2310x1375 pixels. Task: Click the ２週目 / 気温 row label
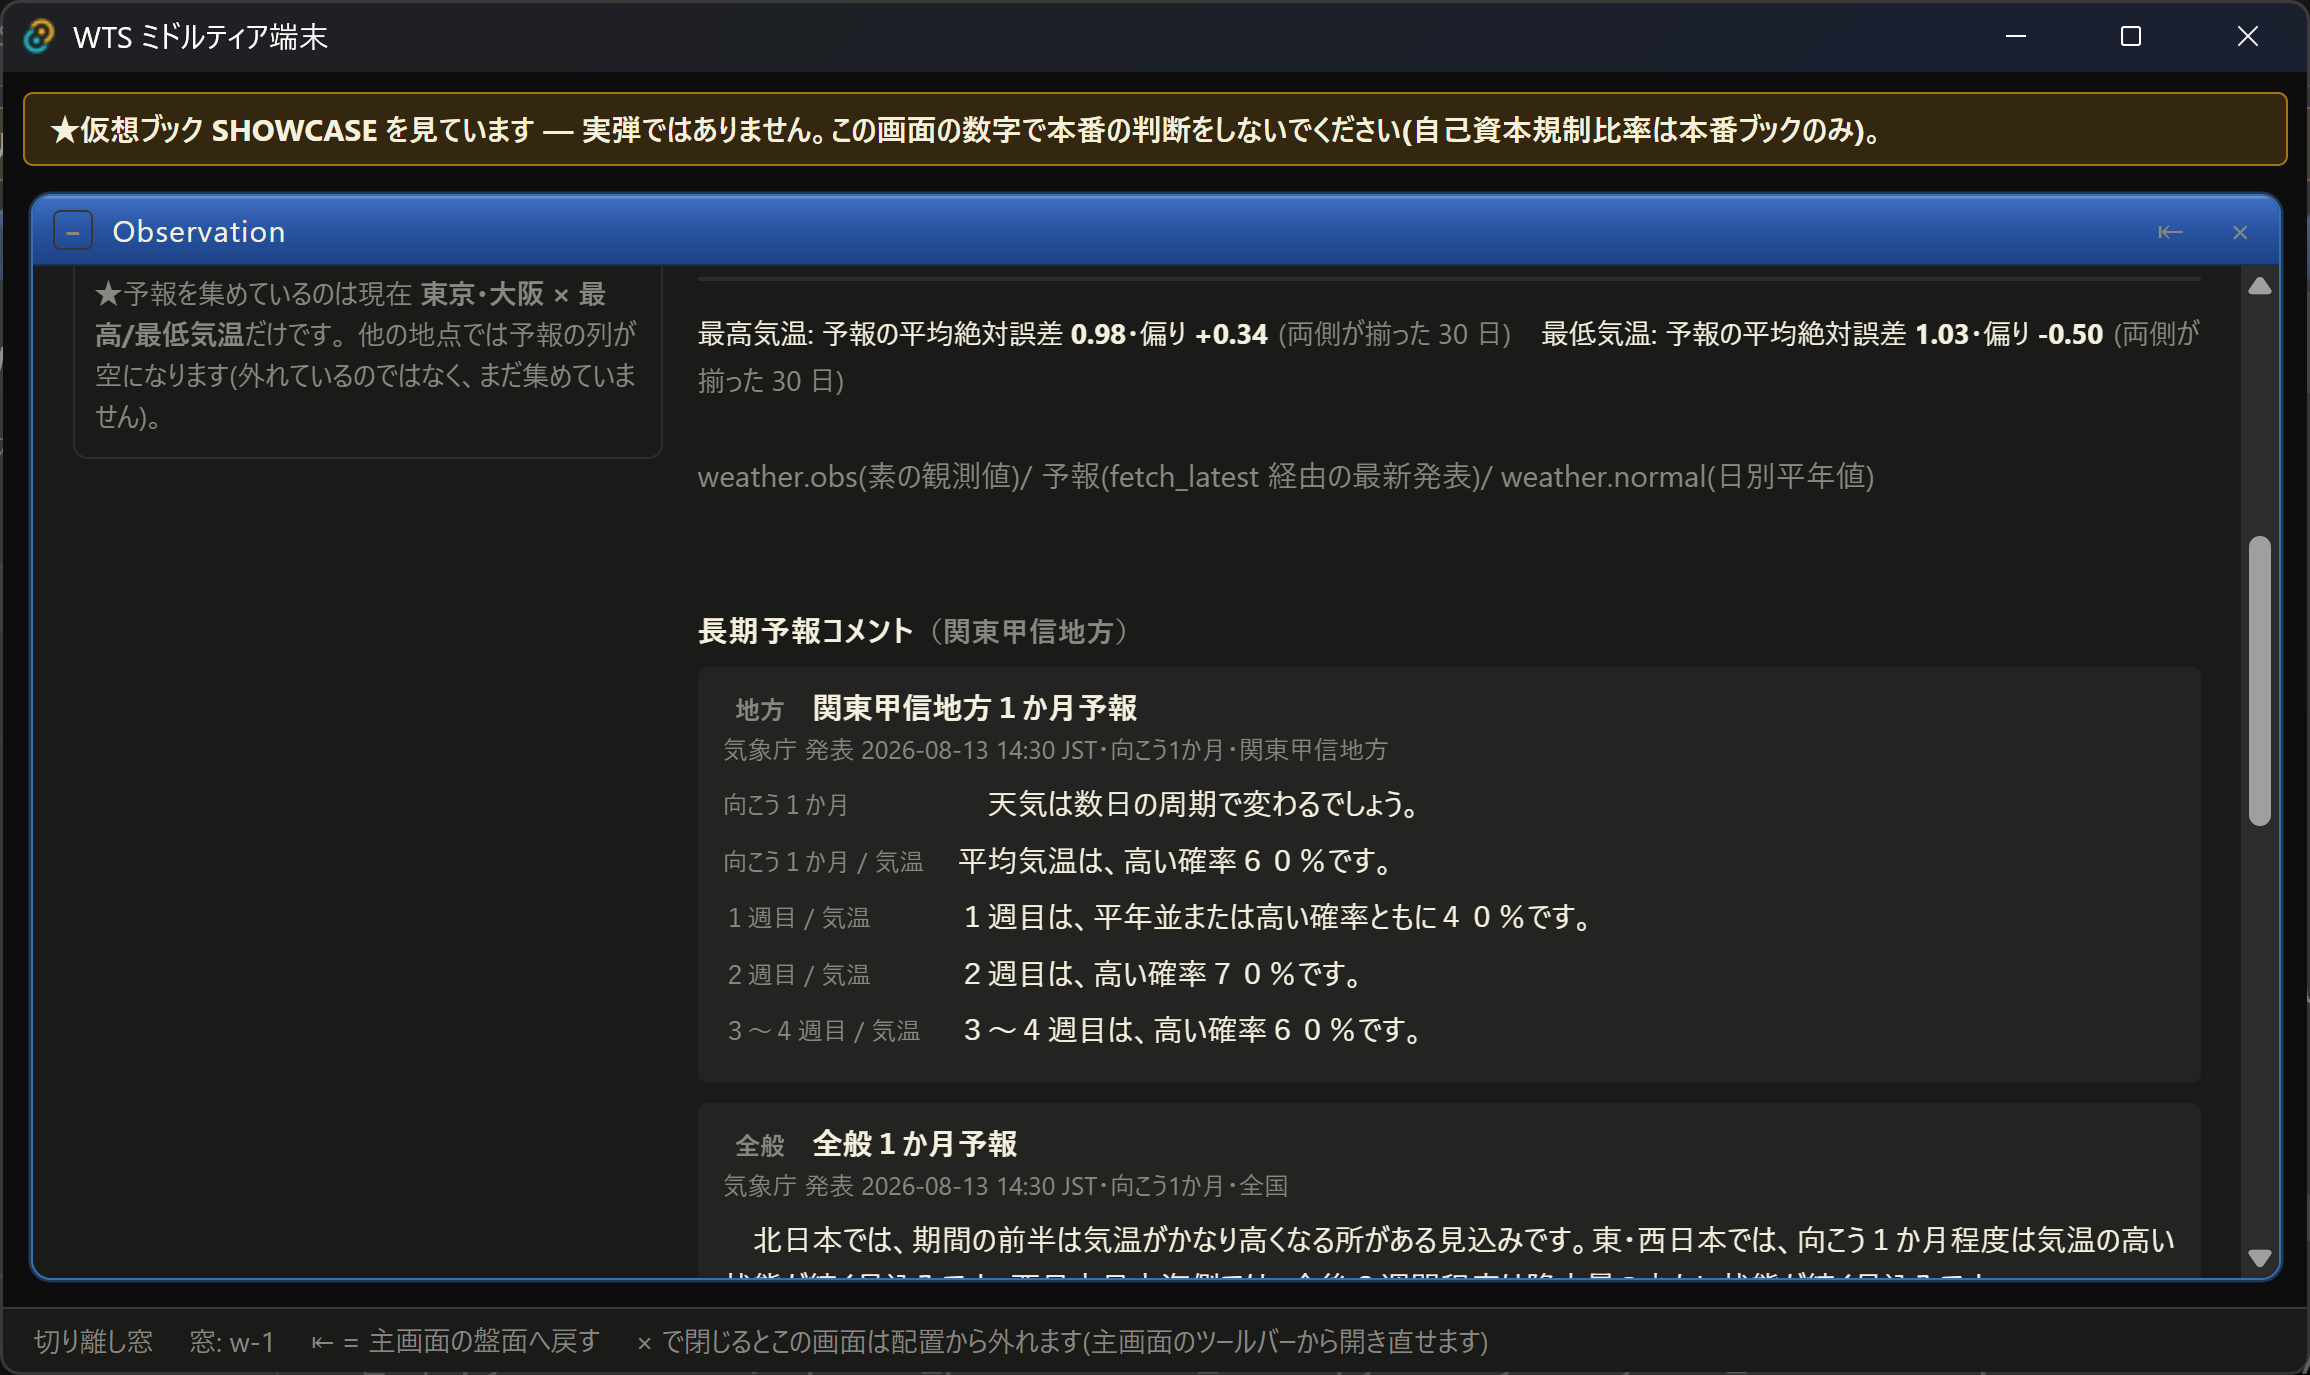798,974
